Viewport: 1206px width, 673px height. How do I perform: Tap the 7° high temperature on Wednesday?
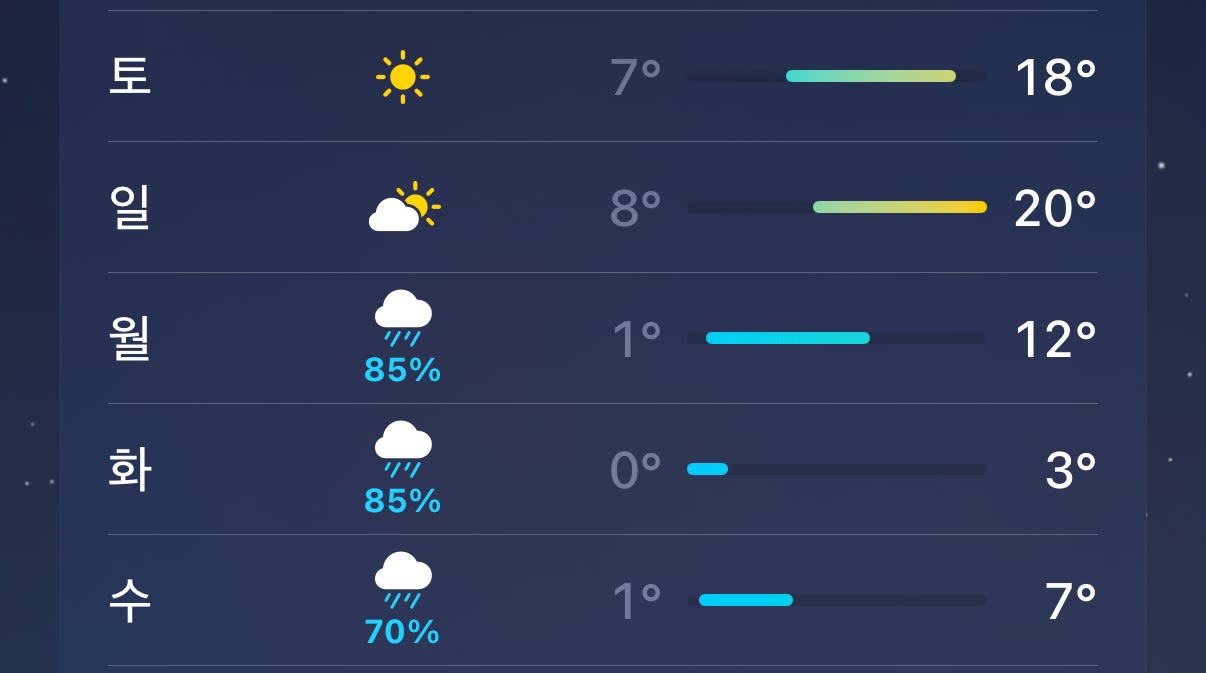tap(1071, 602)
